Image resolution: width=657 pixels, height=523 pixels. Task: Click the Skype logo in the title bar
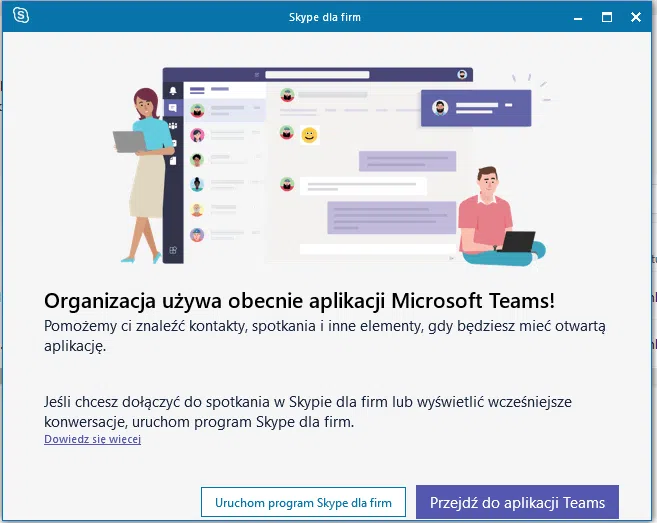click(19, 16)
